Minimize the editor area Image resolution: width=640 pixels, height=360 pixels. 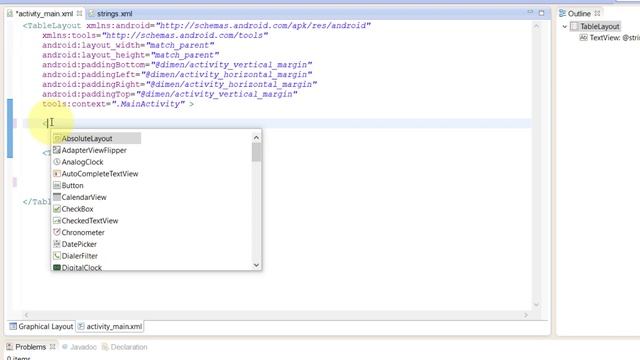[x=530, y=13]
